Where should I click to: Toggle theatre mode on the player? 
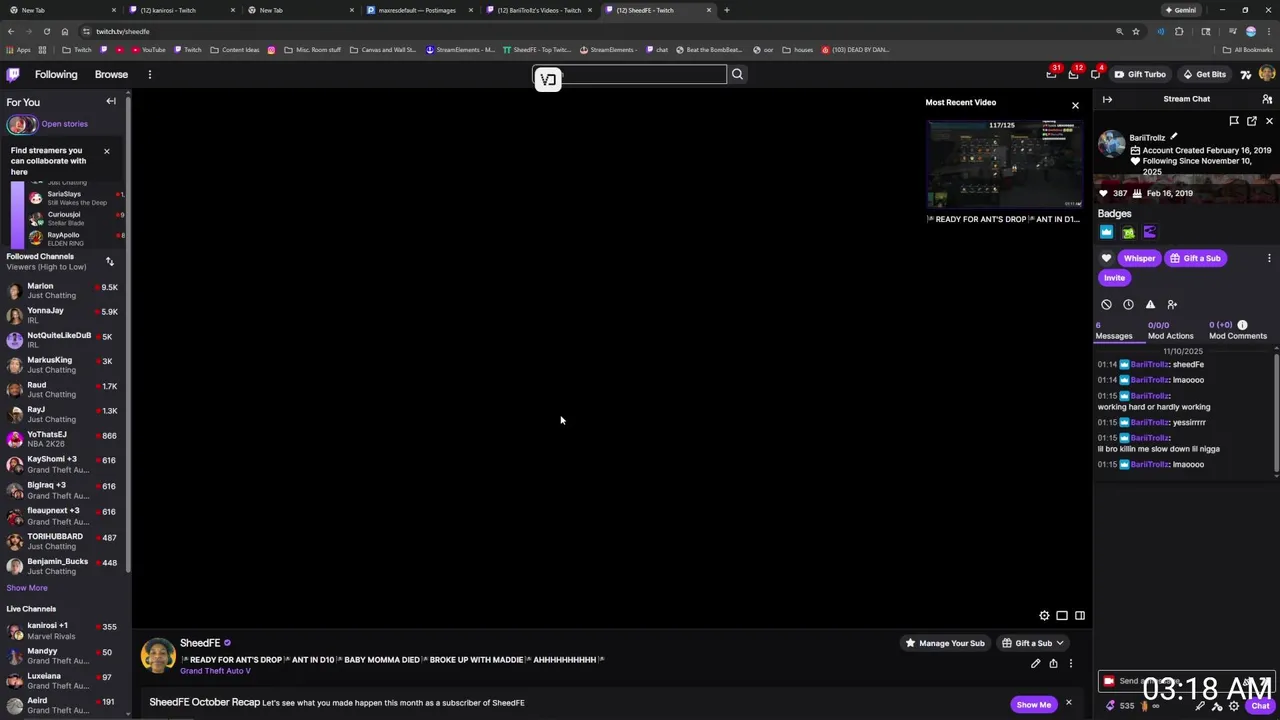coord(1062,615)
